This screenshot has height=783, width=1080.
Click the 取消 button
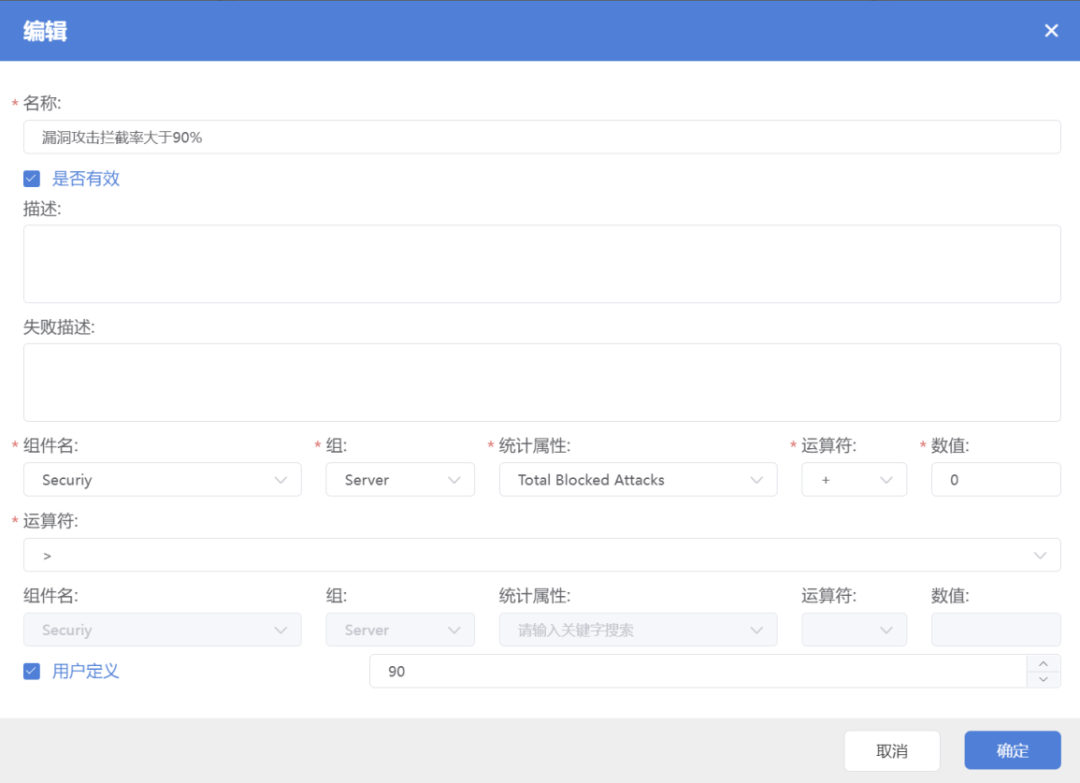pyautogui.click(x=892, y=751)
